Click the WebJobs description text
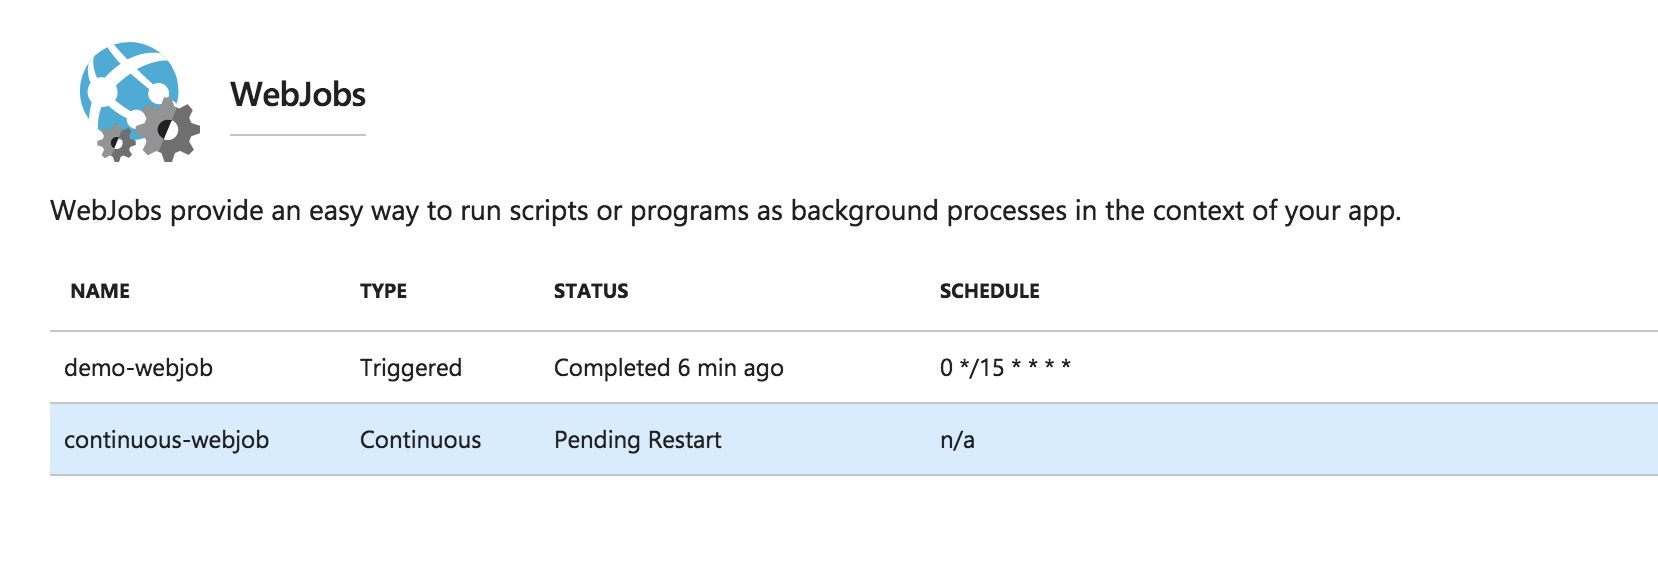1658x588 pixels. (726, 211)
